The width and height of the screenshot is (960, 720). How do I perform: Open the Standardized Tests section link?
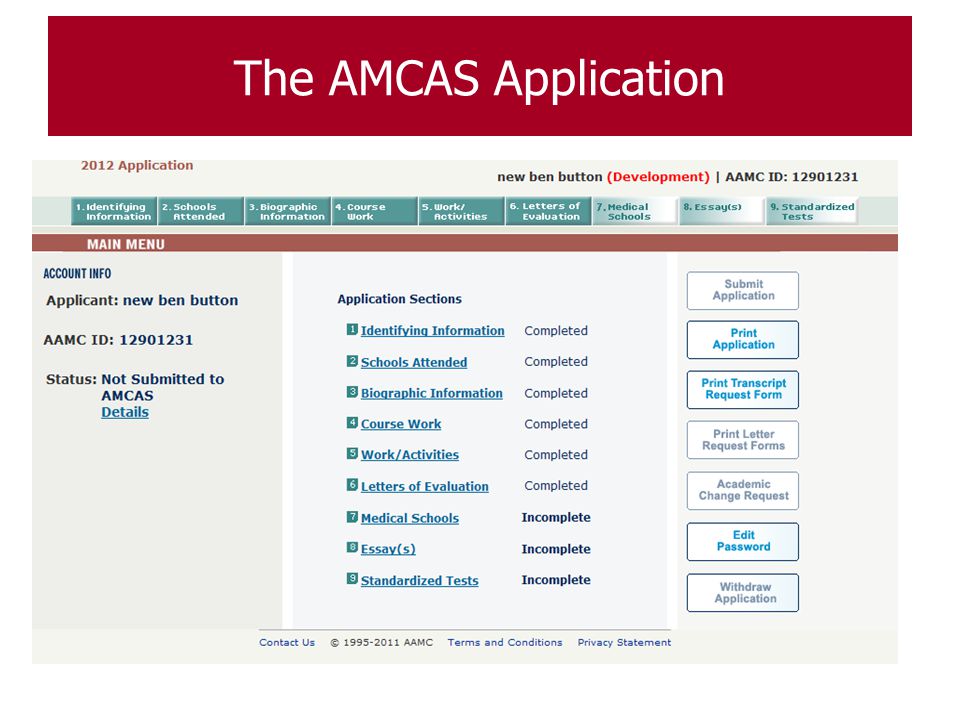click(x=419, y=580)
